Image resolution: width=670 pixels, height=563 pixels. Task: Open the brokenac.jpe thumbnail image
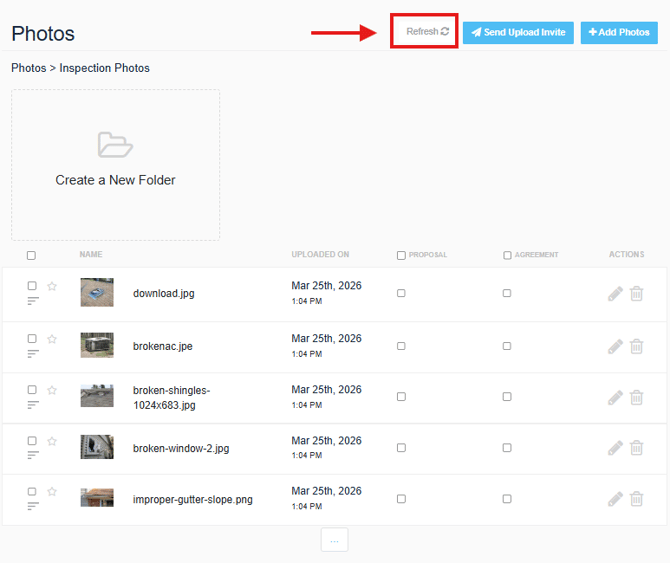pyautogui.click(x=97, y=345)
